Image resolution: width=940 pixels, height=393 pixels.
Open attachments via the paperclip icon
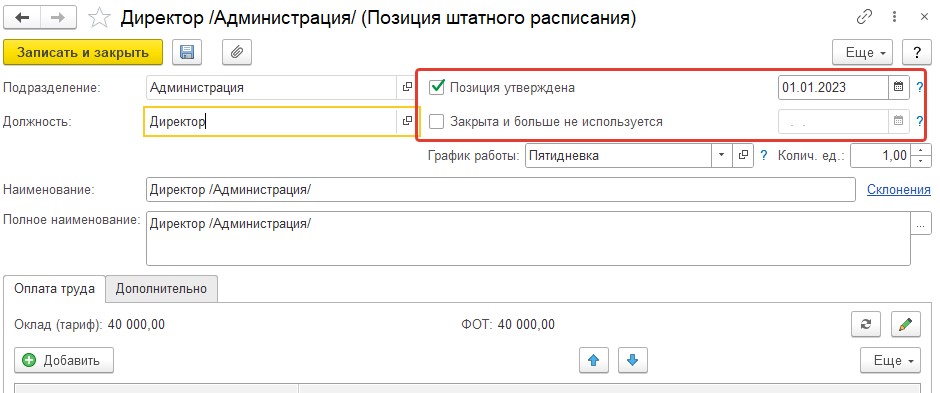(237, 52)
